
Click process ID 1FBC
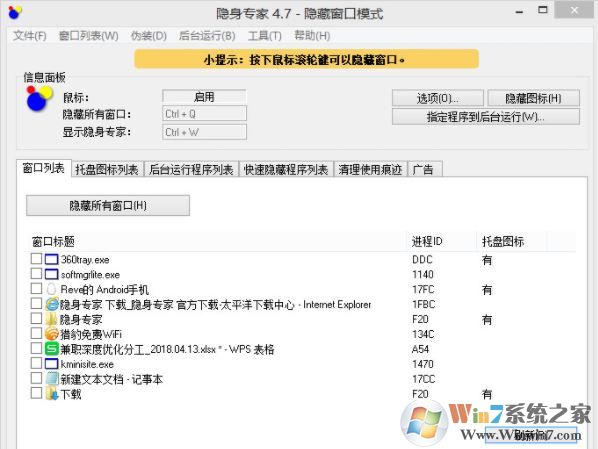424,304
